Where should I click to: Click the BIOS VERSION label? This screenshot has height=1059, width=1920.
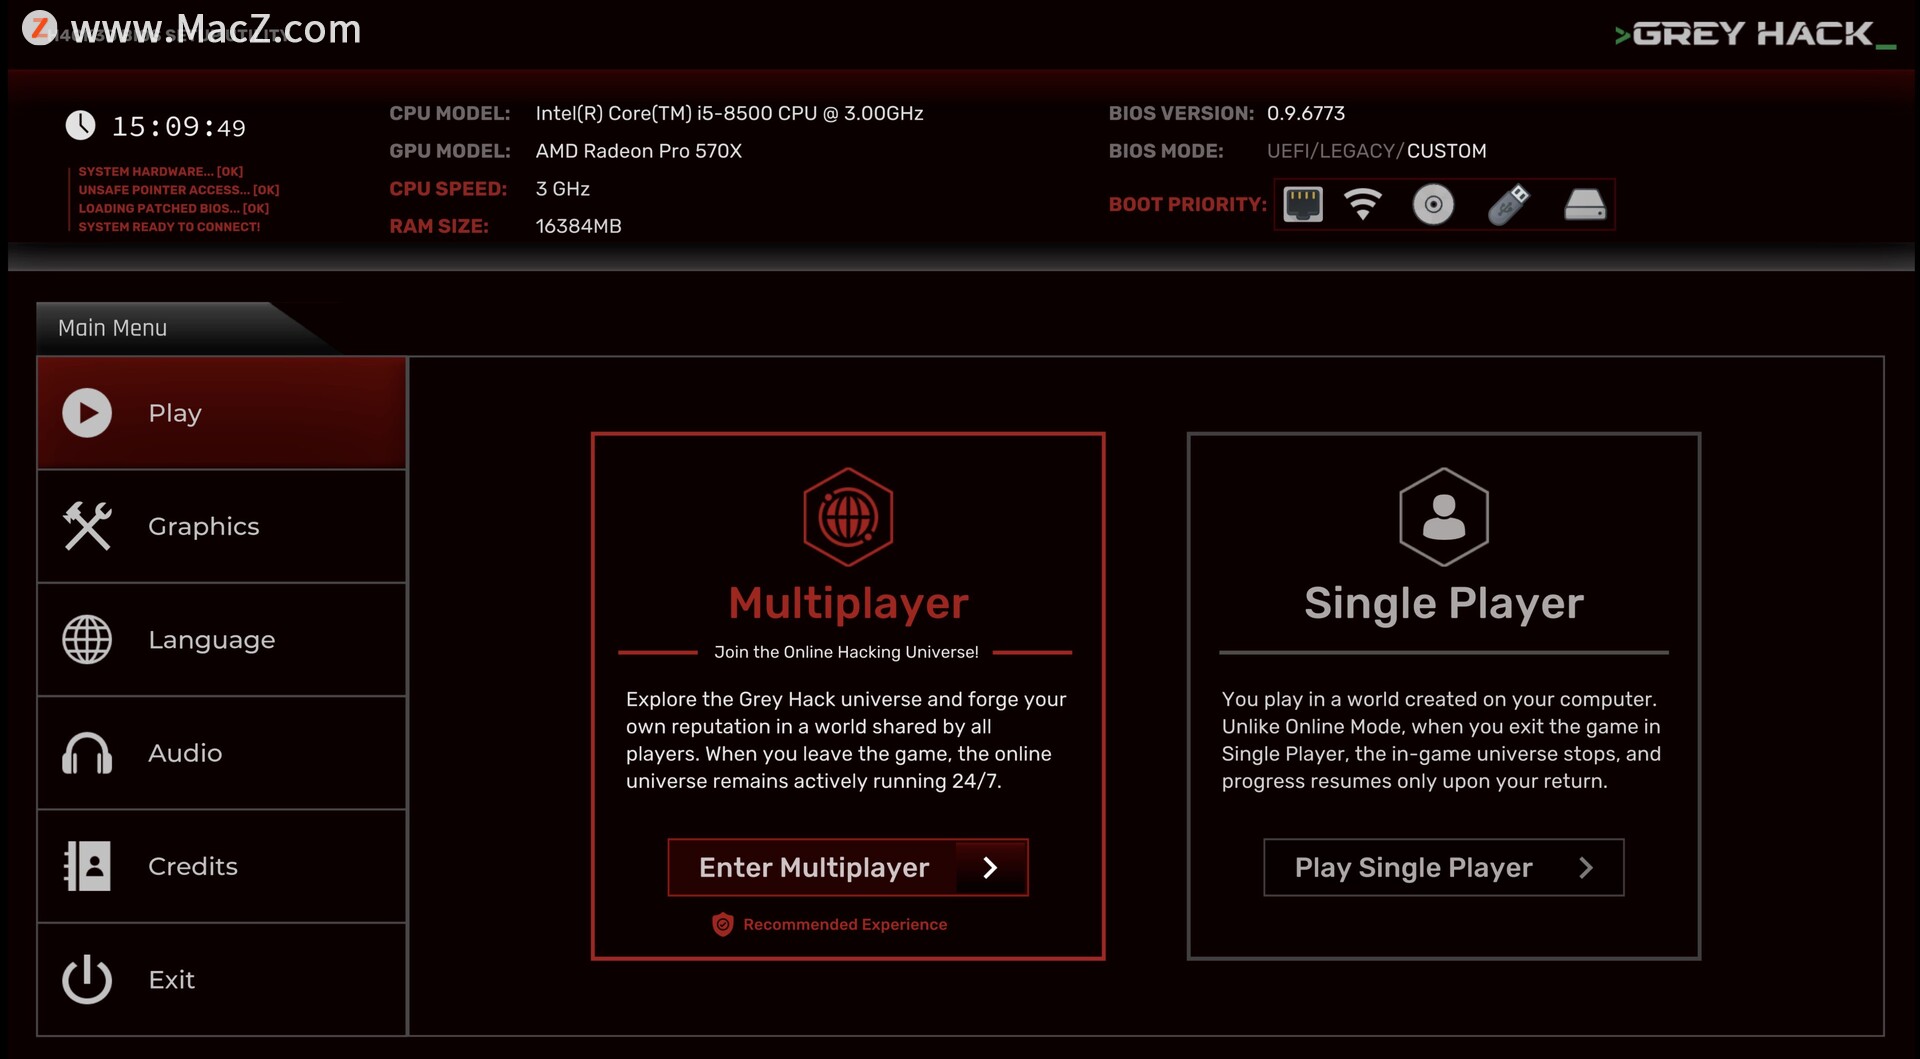[1181, 113]
